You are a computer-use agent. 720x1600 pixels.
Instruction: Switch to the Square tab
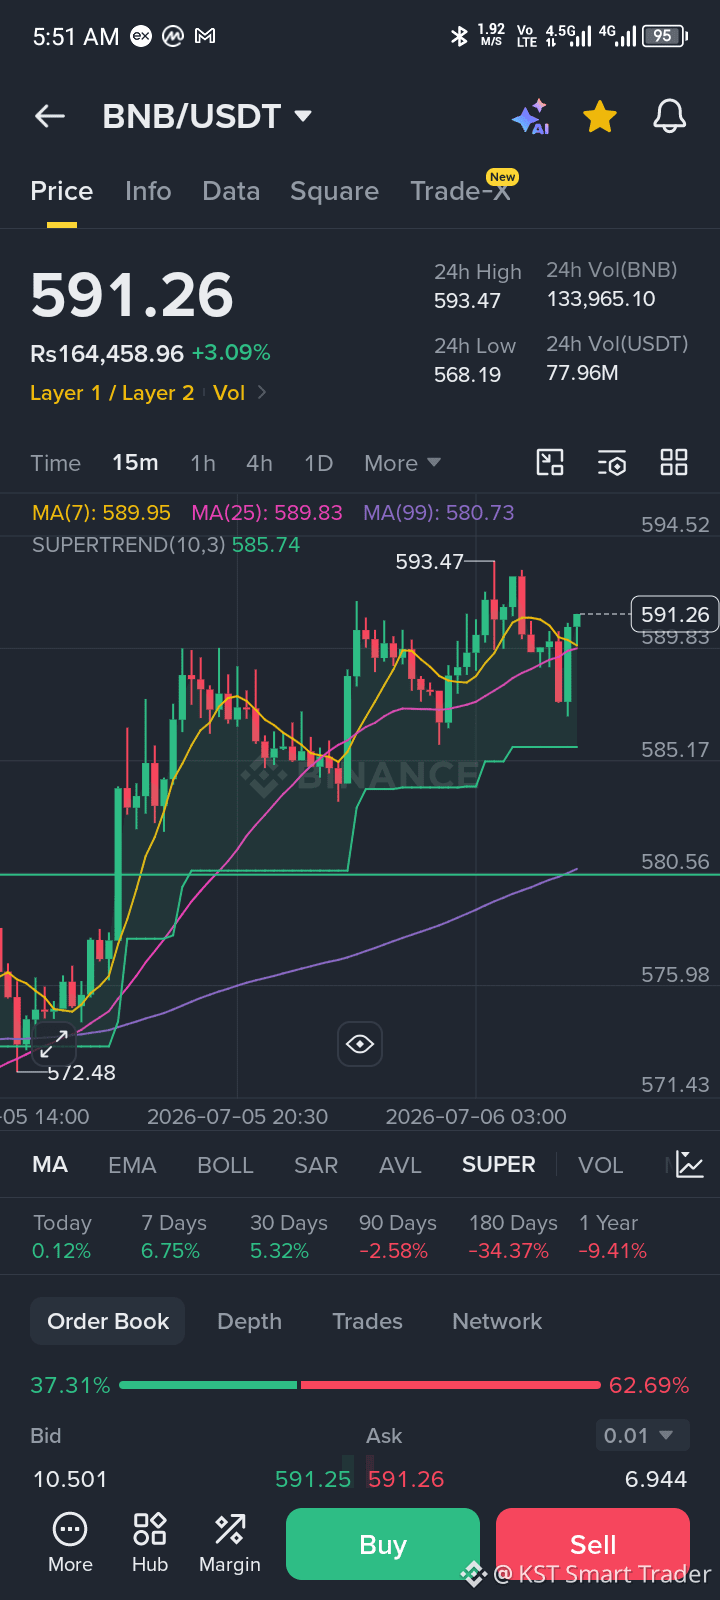coord(334,191)
